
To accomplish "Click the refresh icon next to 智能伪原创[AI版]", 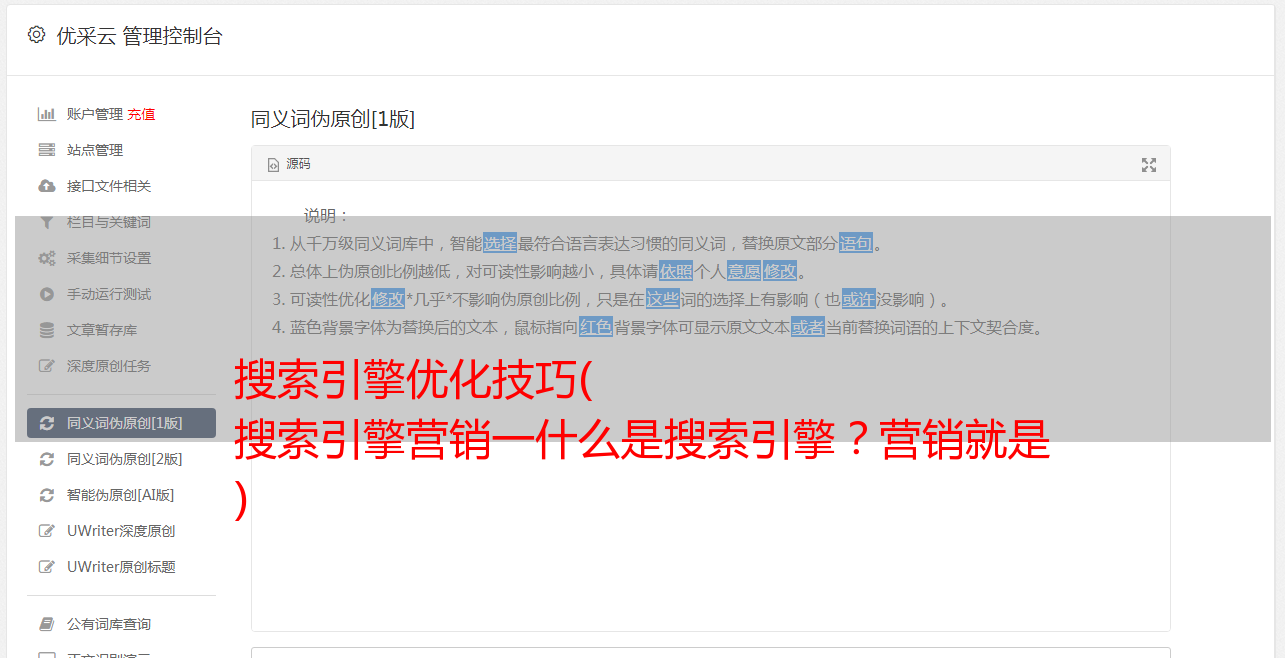I will point(46,495).
